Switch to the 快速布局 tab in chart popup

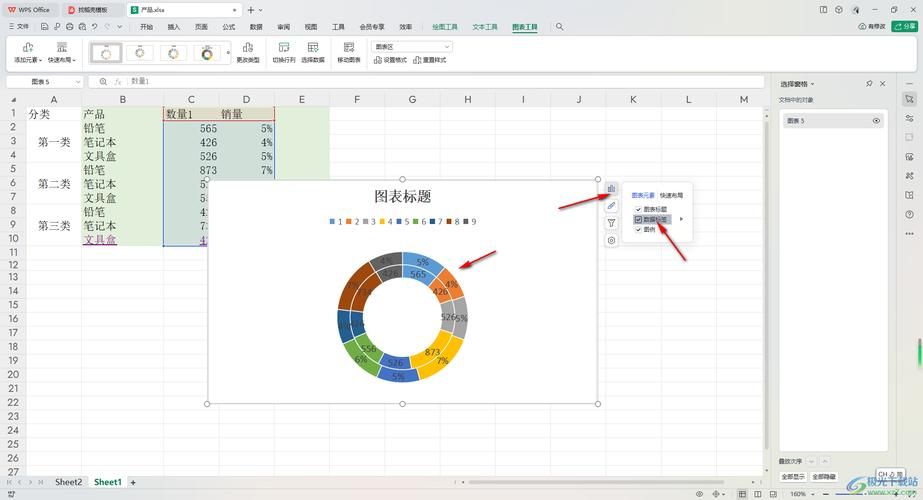tap(671, 195)
